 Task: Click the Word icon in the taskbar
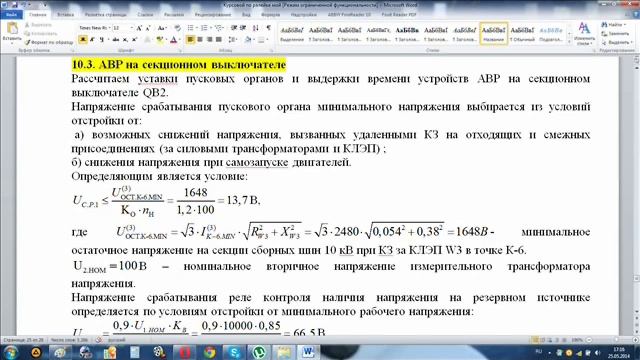click(308, 352)
